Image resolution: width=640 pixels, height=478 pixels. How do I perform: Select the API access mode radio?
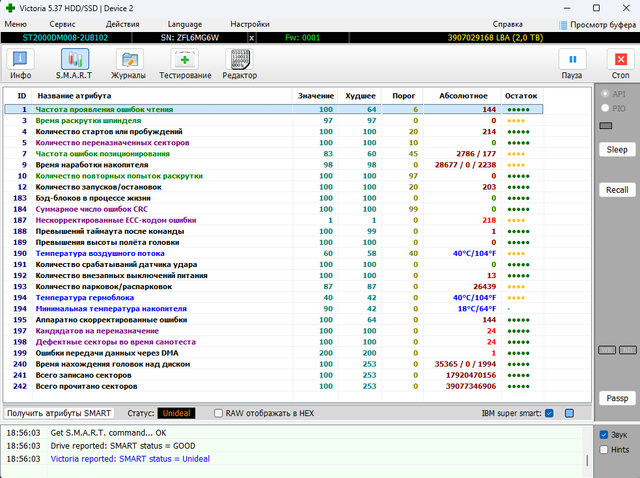[605, 94]
